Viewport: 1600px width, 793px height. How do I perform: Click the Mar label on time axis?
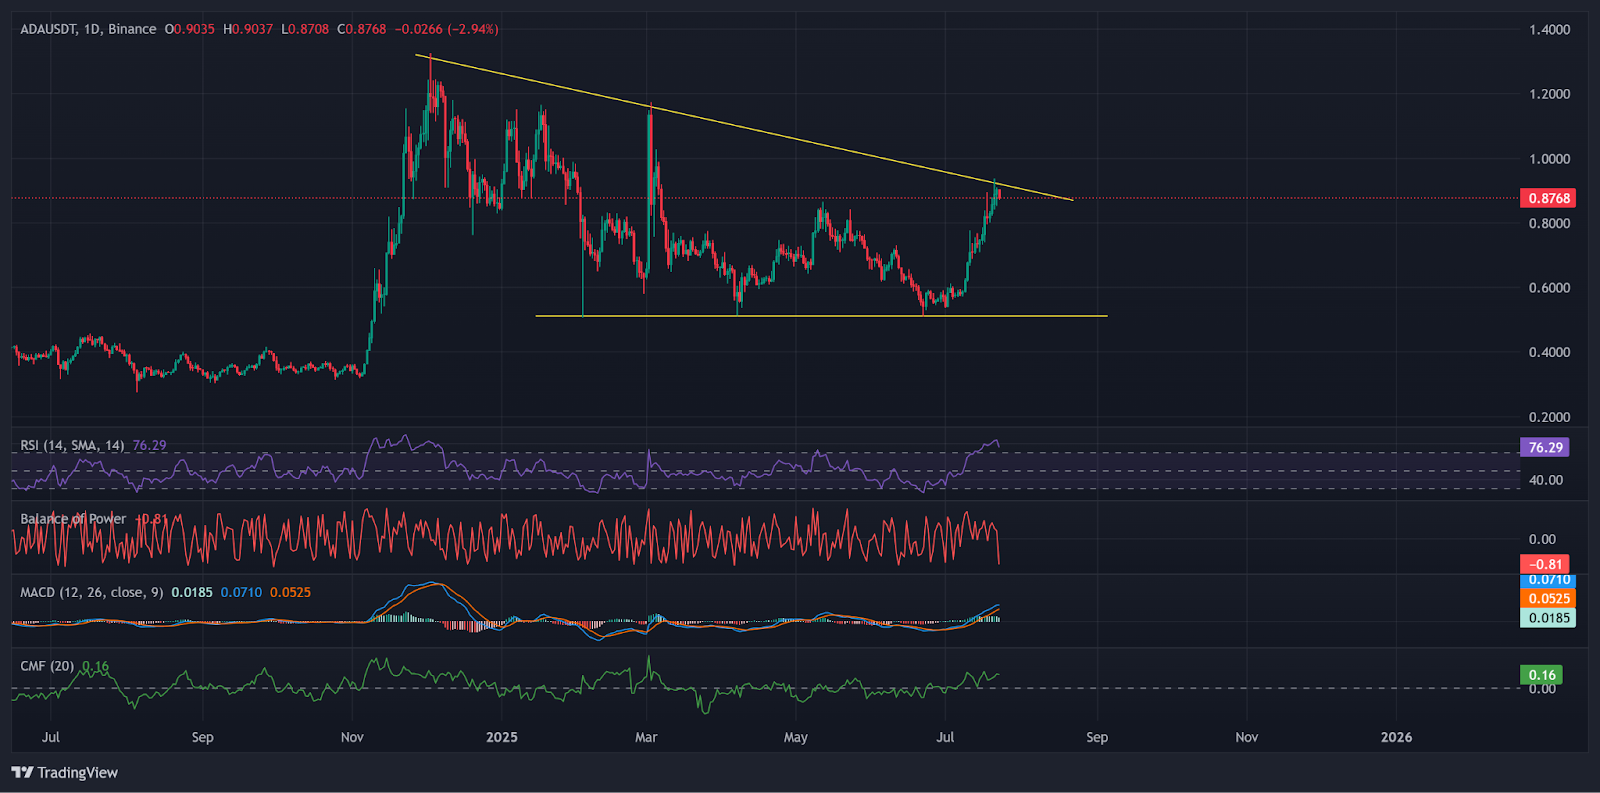(646, 737)
